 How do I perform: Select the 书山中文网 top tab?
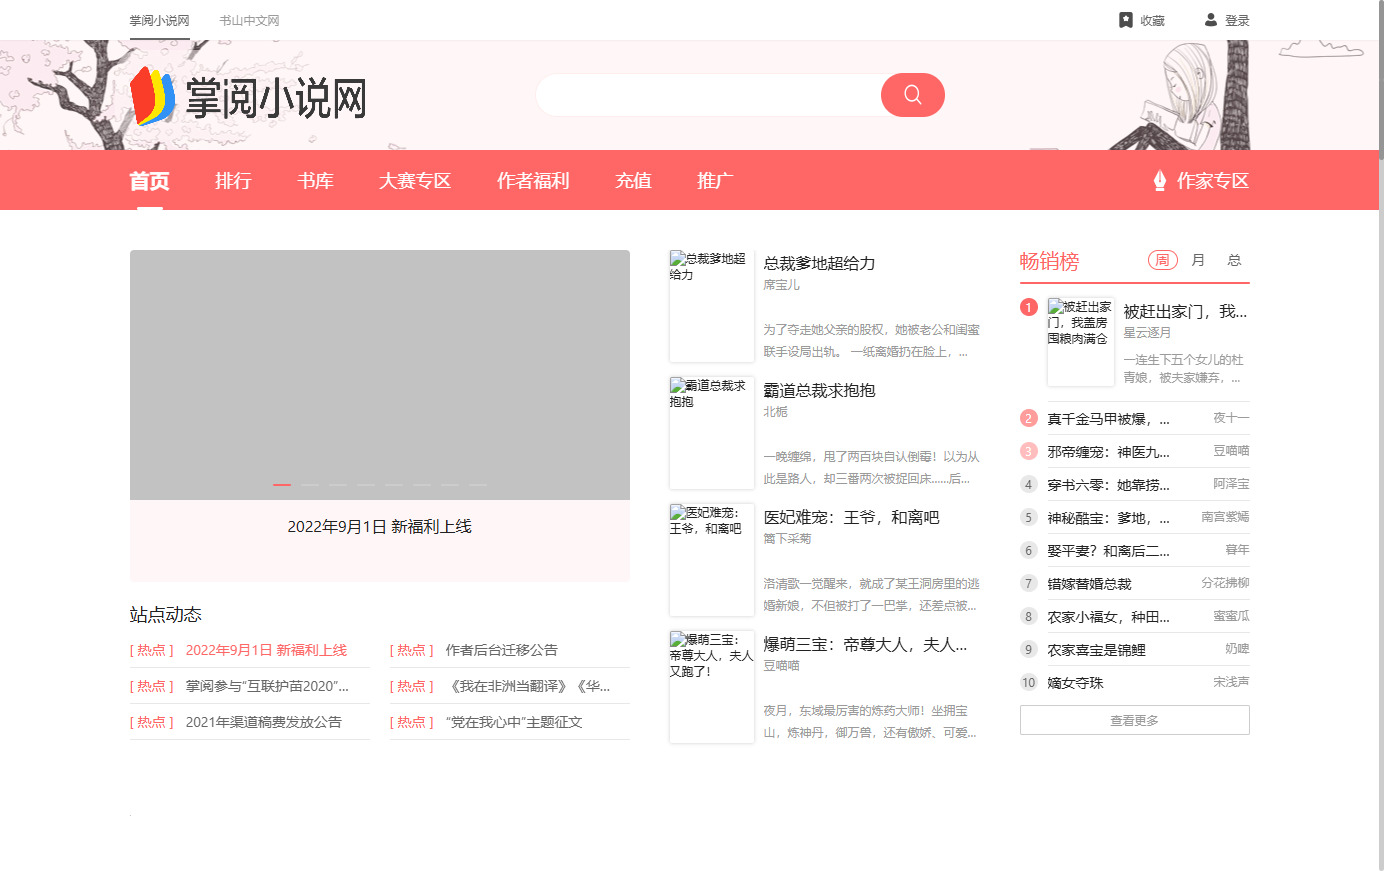pyautogui.click(x=250, y=20)
